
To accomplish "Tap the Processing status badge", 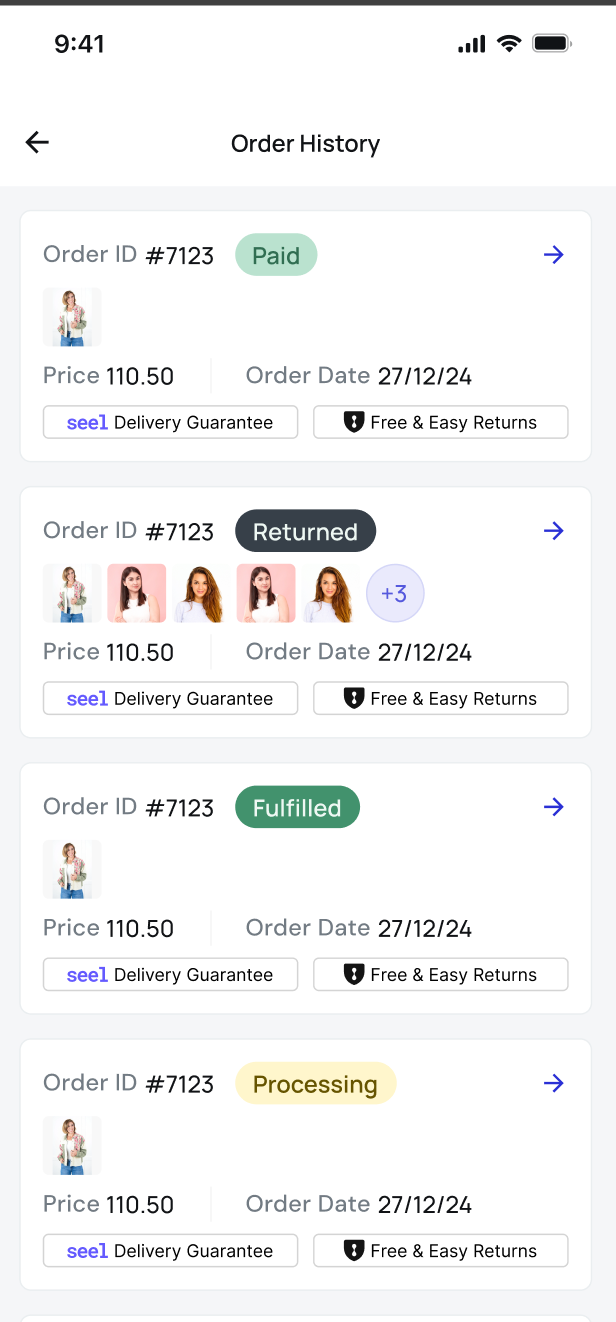I will click(315, 1083).
